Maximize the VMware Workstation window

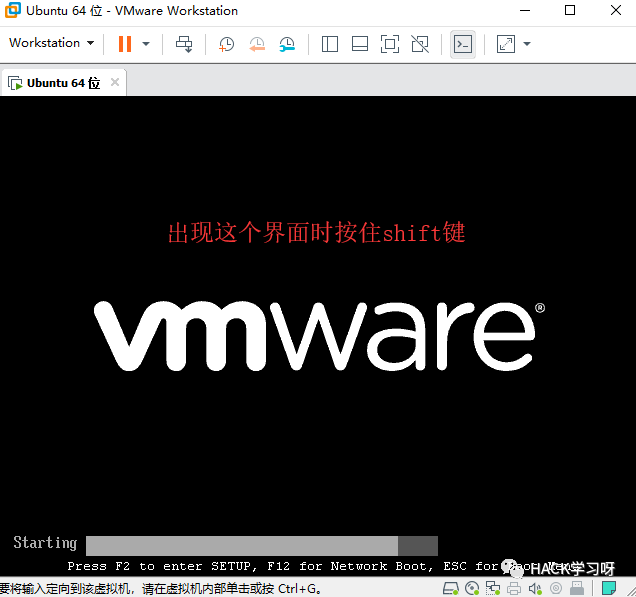(x=570, y=10)
